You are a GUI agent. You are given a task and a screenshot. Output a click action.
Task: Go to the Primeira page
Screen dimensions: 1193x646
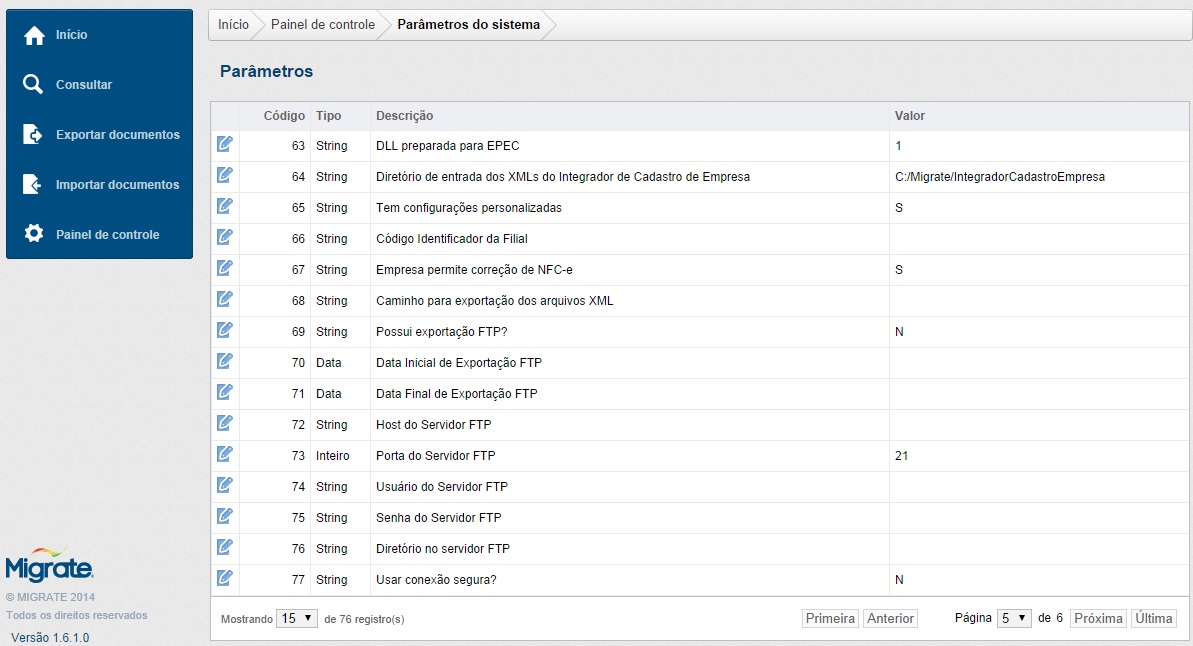click(830, 619)
